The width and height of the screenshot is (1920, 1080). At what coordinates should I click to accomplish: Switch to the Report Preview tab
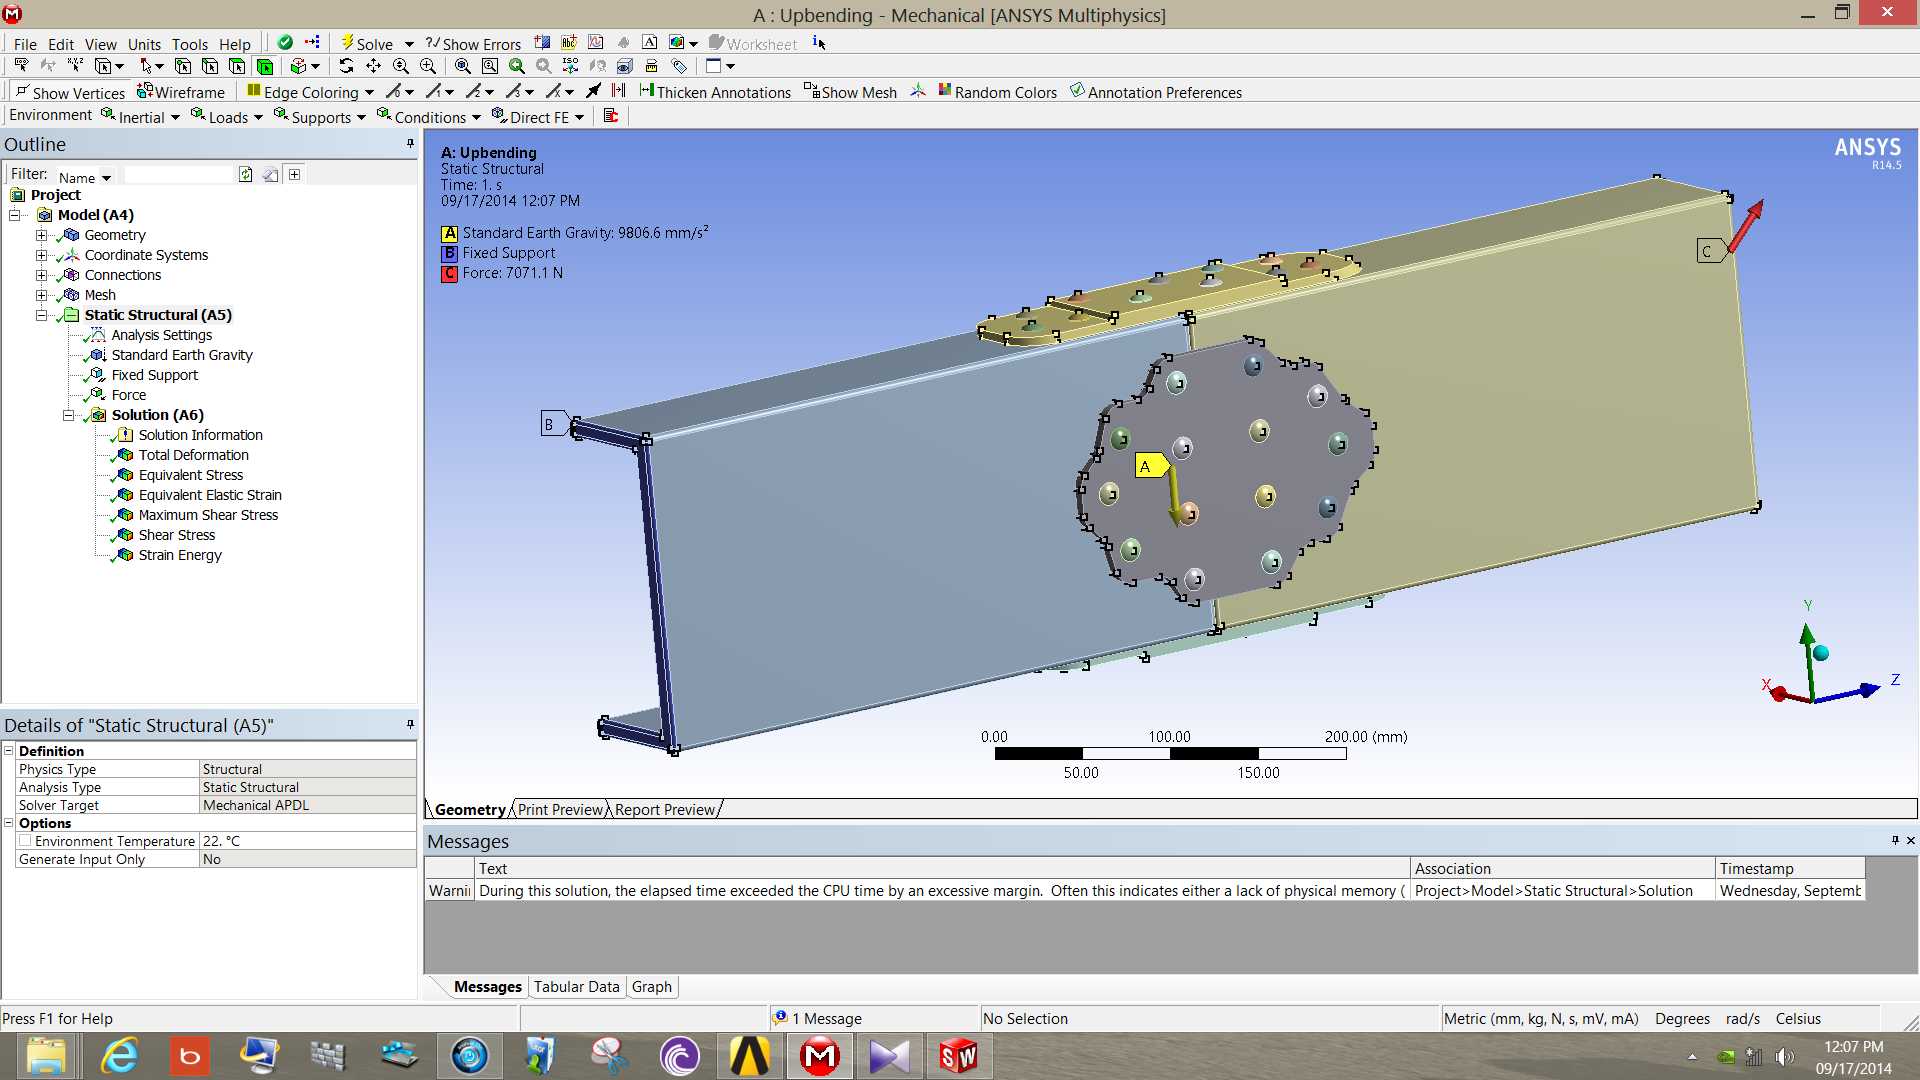[x=665, y=809]
